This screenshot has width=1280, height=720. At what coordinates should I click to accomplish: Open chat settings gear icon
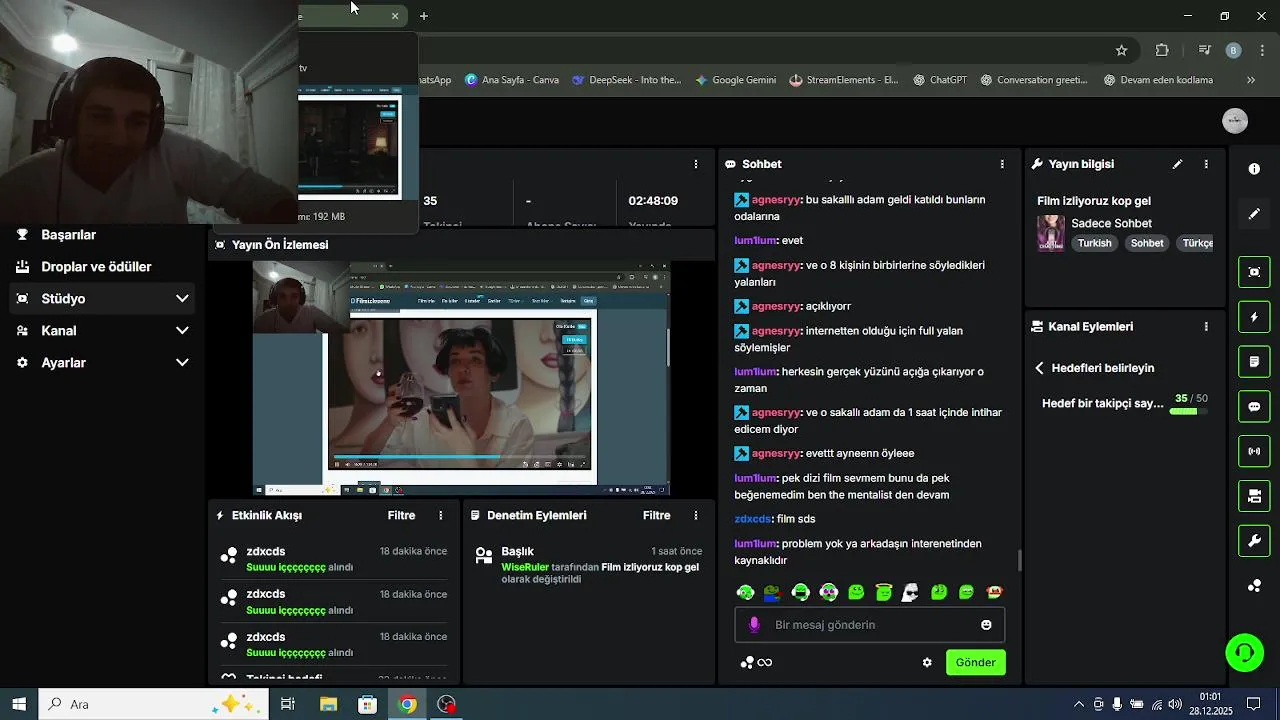click(x=927, y=662)
